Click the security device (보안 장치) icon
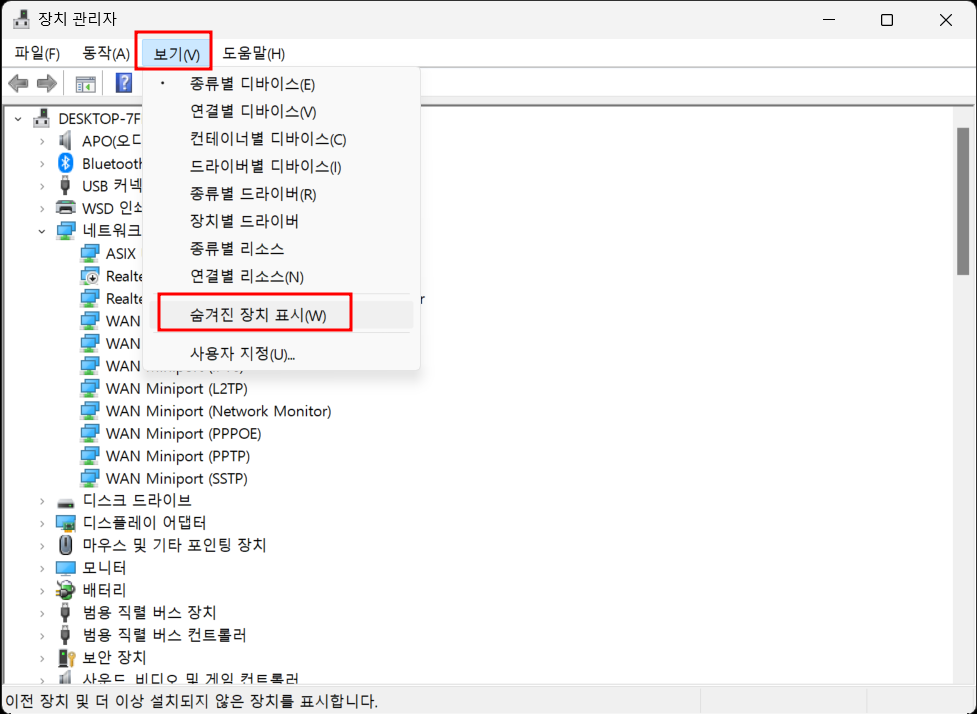This screenshot has width=977, height=714. point(66,657)
